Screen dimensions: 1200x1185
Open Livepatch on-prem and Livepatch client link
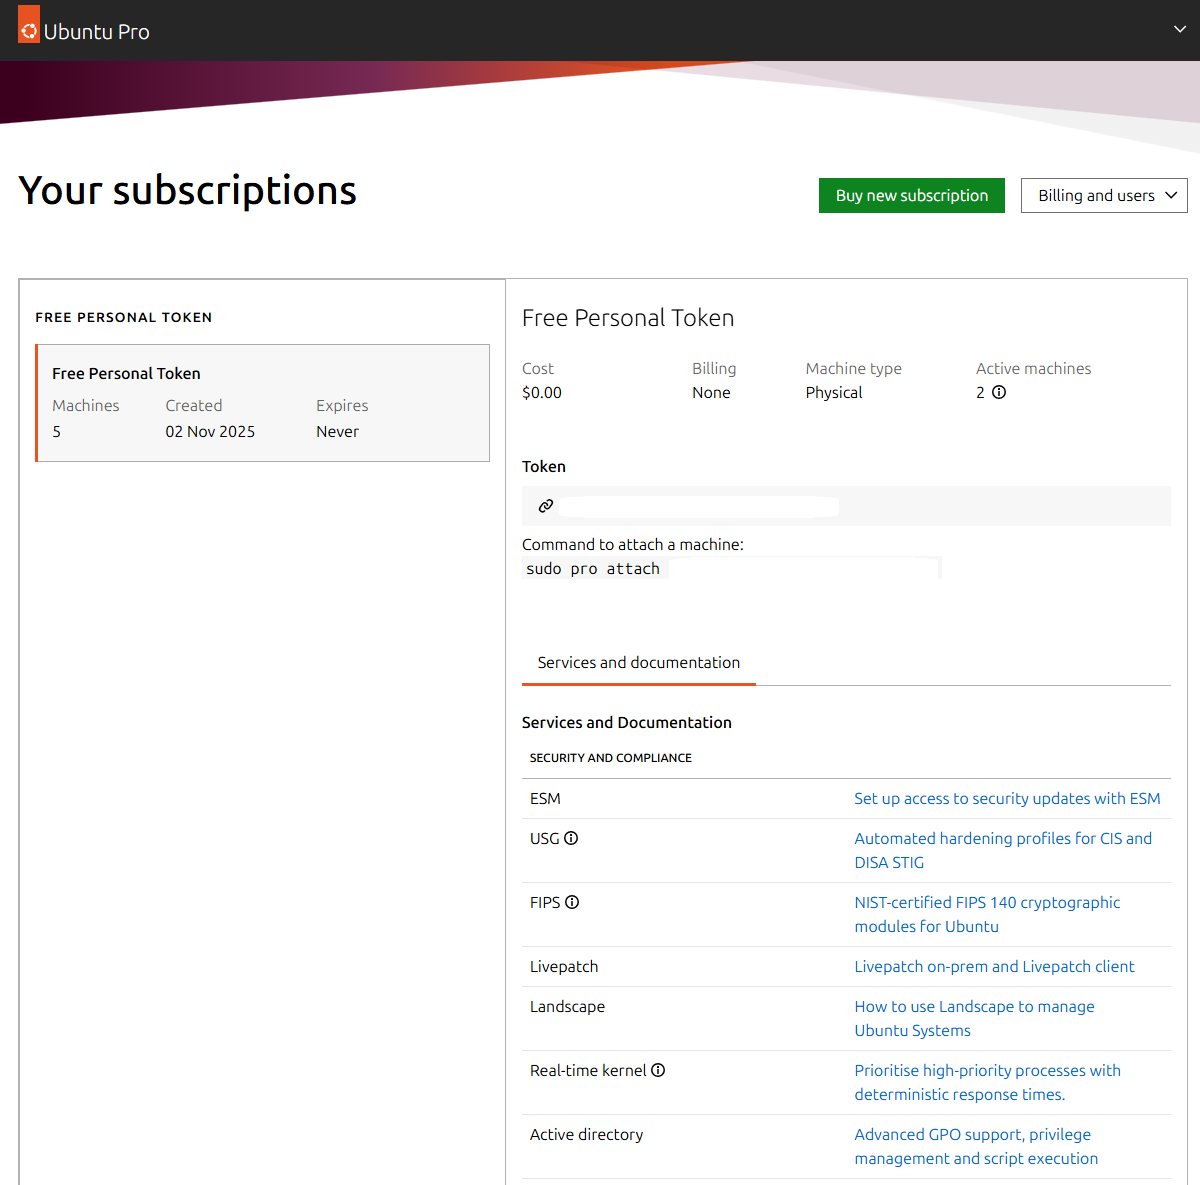994,966
